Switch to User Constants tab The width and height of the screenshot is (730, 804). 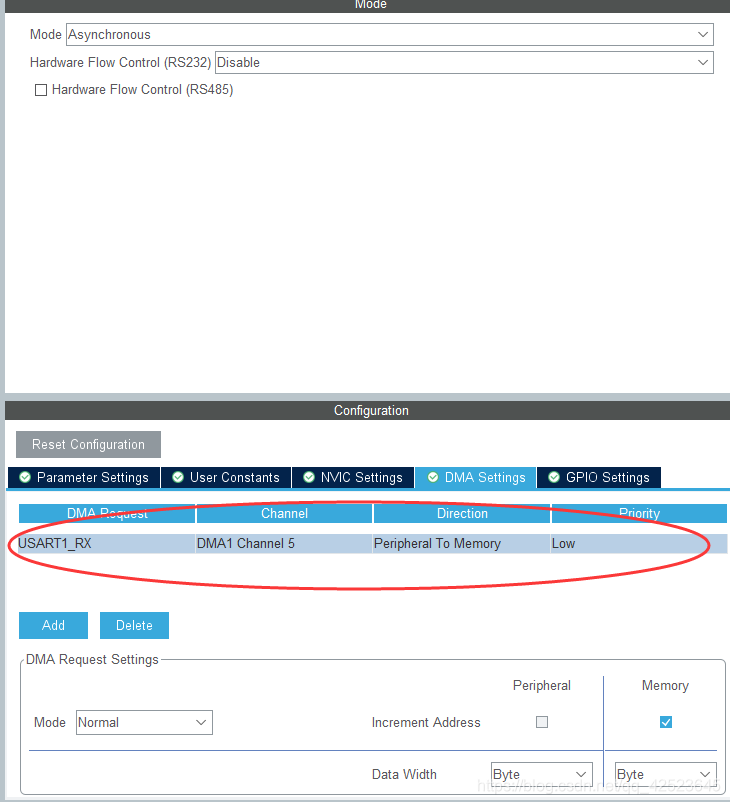tap(226, 477)
